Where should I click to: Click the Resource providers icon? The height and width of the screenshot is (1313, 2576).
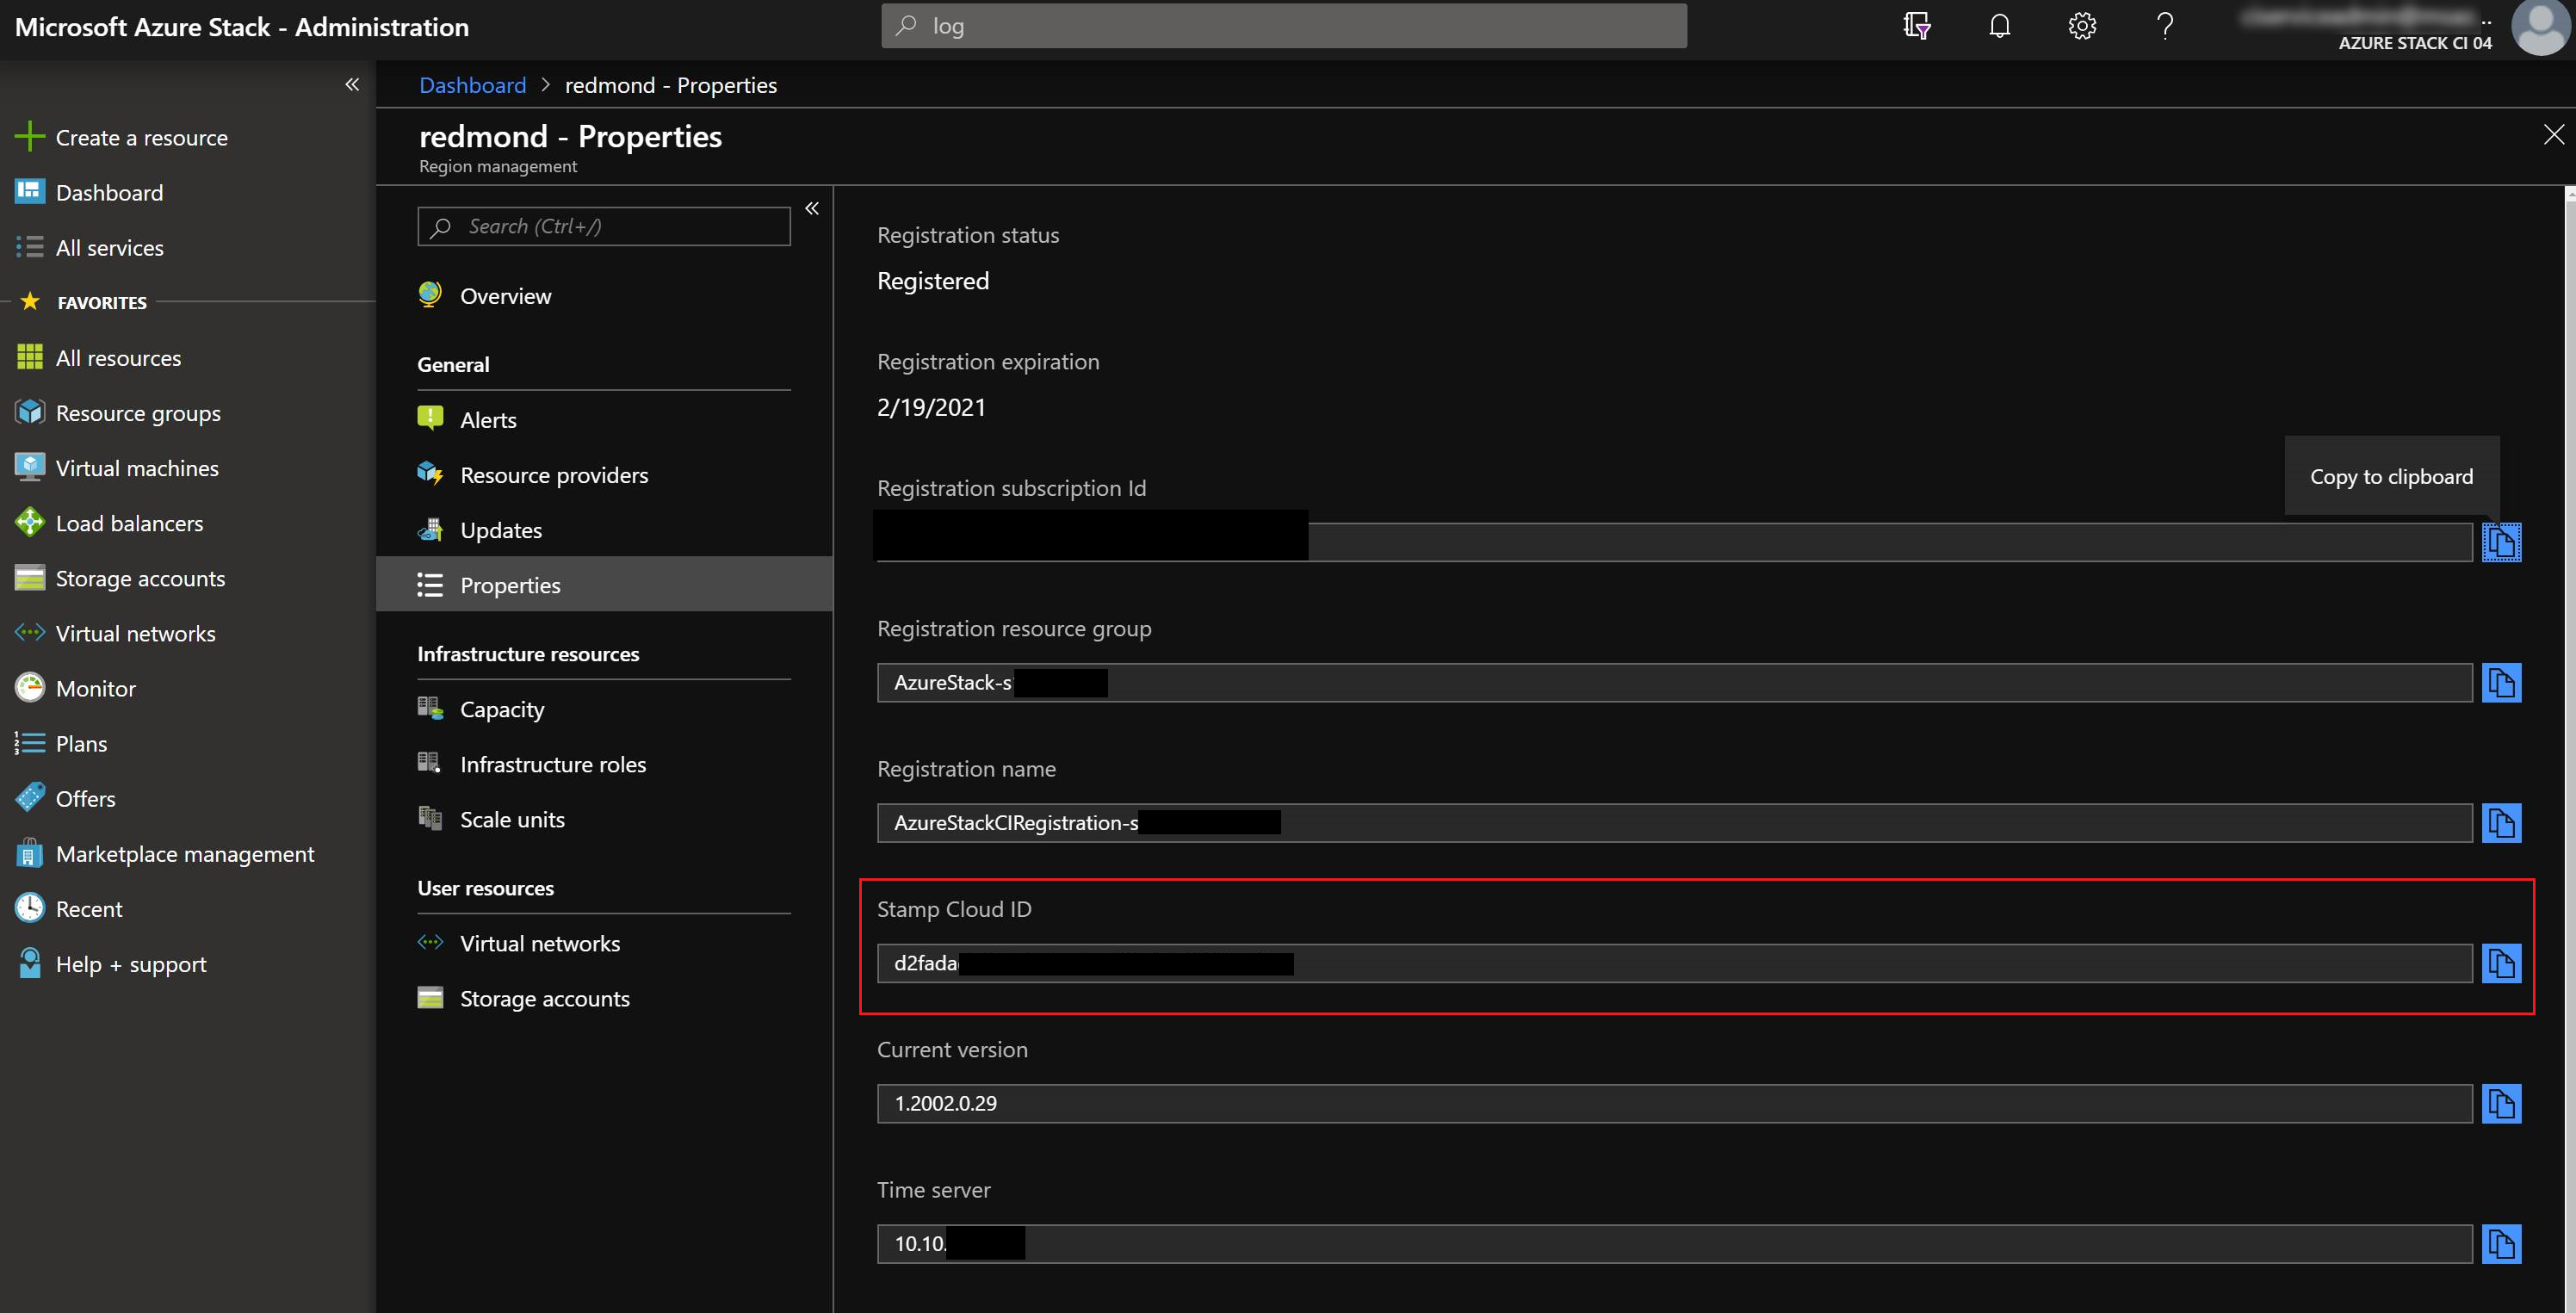432,474
